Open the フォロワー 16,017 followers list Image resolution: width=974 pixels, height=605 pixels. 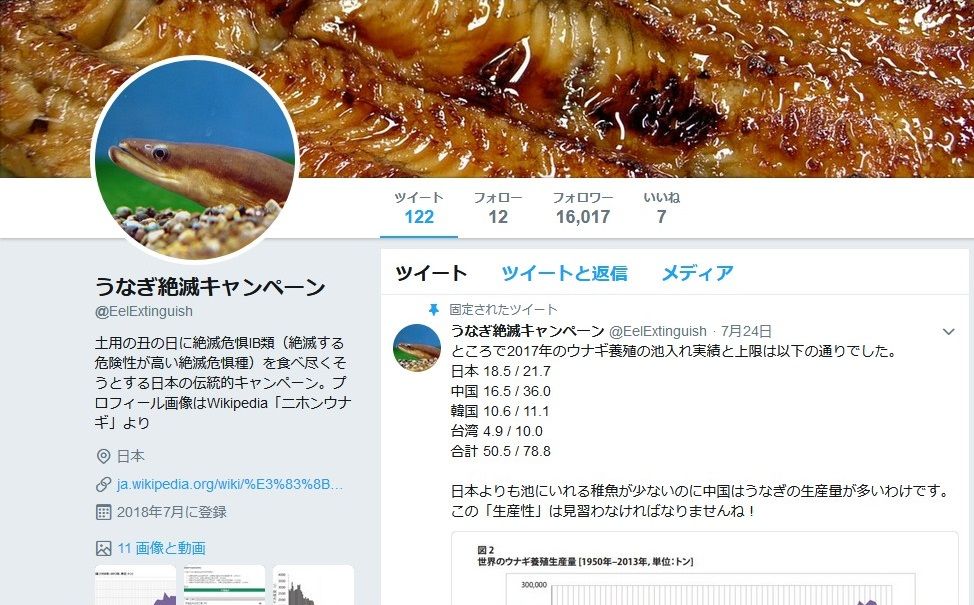[x=583, y=207]
